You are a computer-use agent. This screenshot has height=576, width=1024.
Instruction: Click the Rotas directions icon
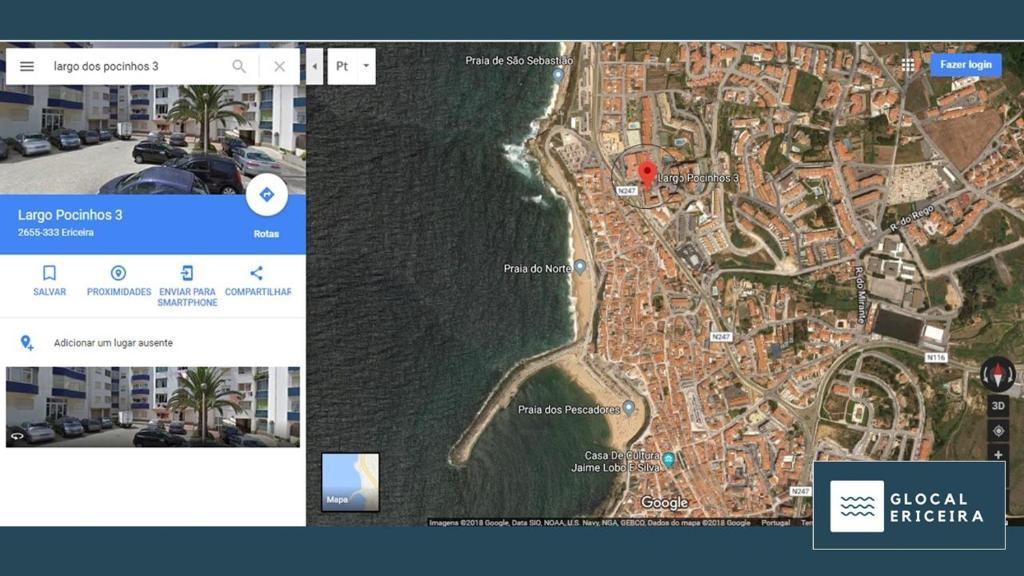[266, 195]
